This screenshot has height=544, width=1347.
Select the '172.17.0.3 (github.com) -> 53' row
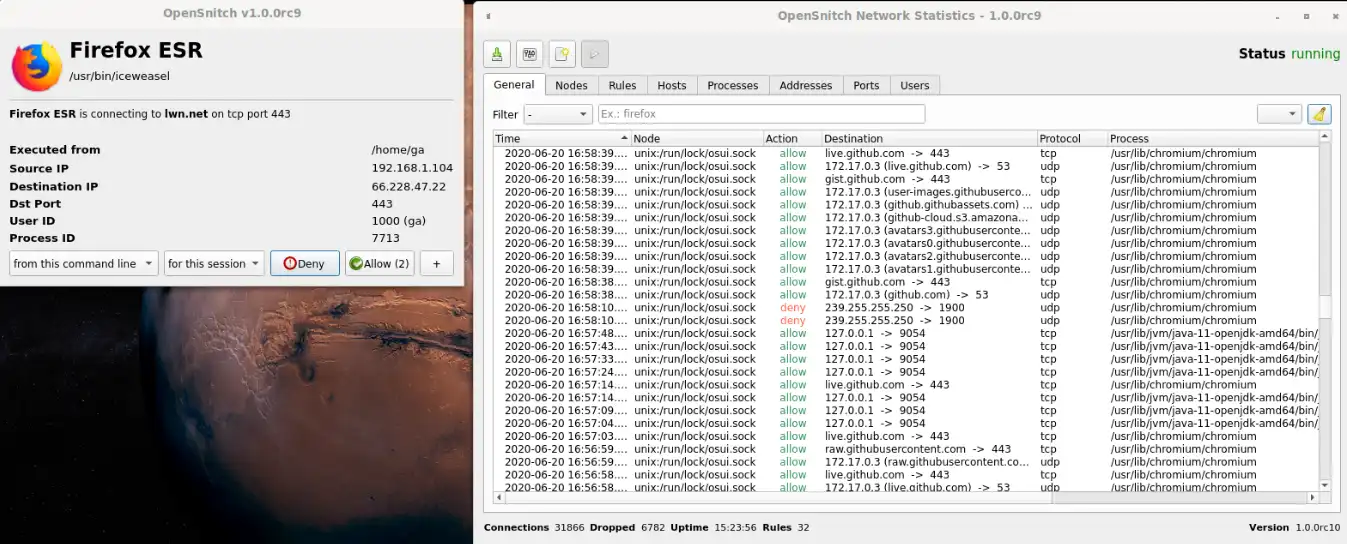coord(907,295)
